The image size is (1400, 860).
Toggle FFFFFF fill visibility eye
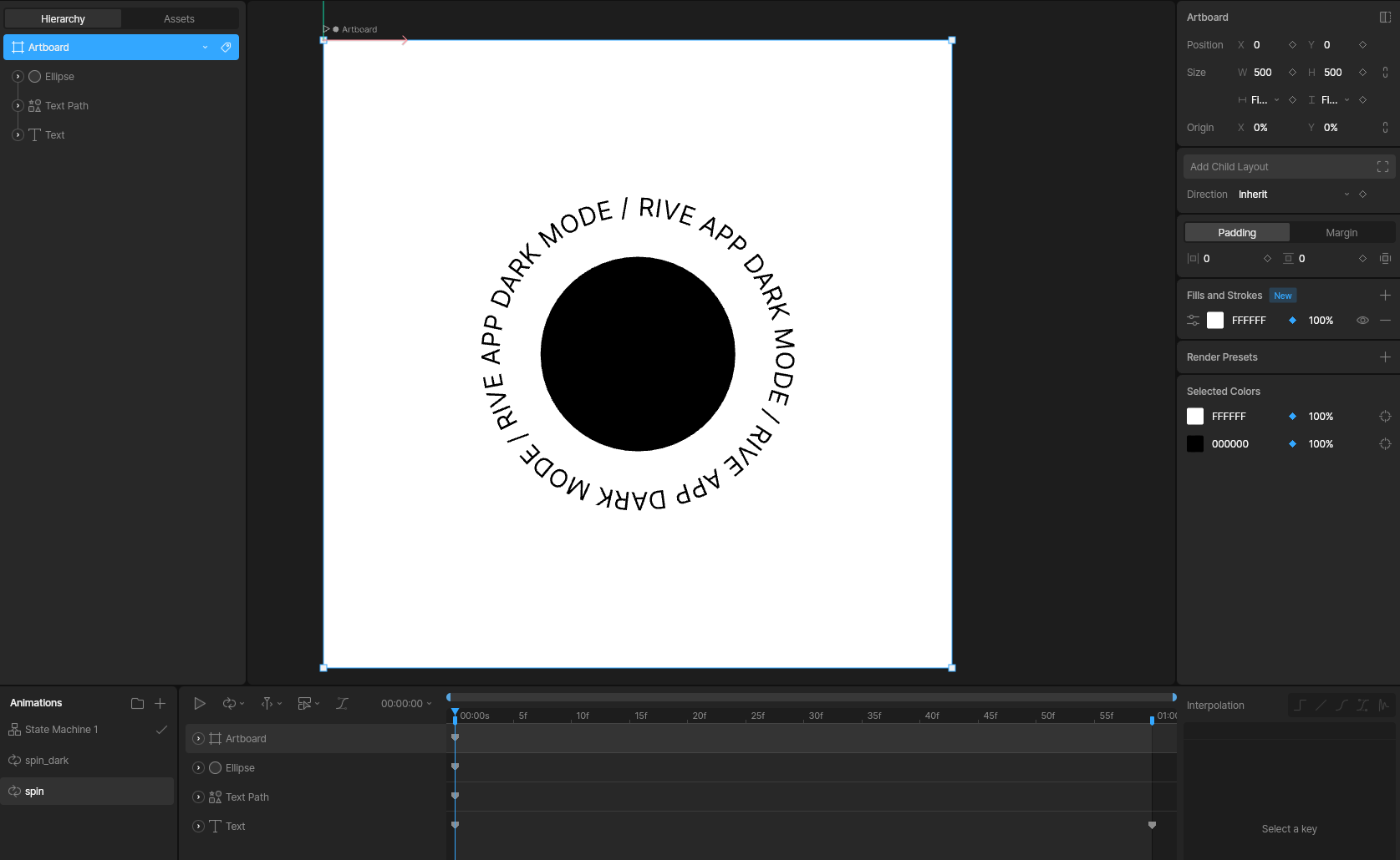(x=1362, y=320)
